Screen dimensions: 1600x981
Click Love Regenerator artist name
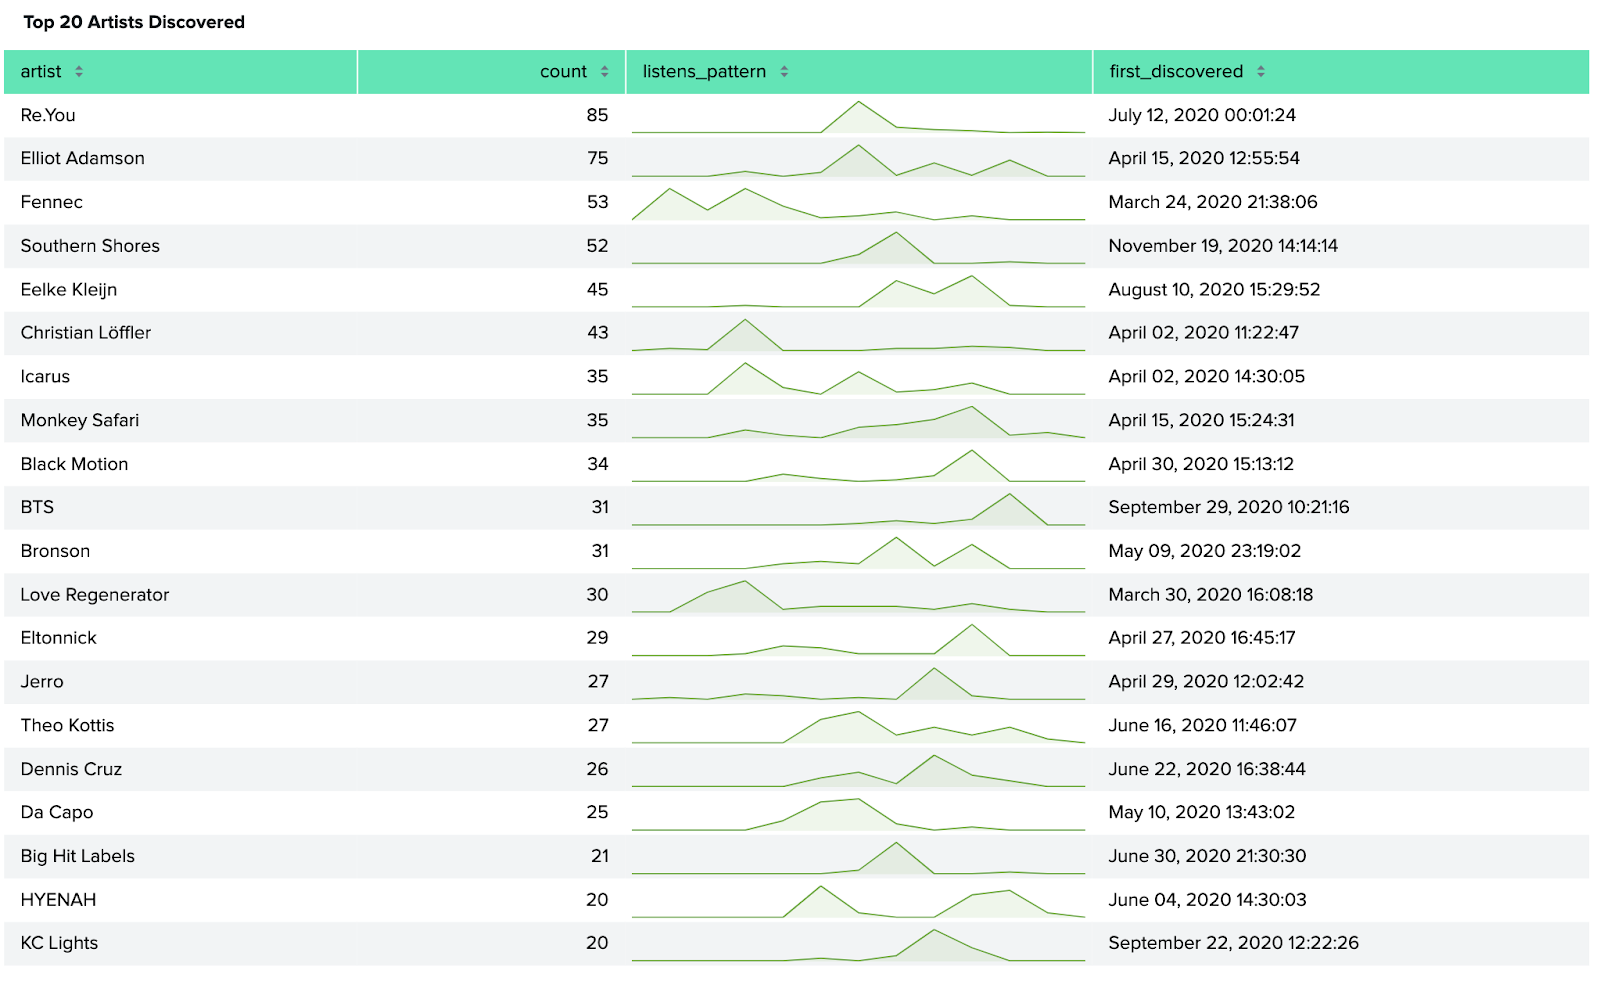pos(95,595)
